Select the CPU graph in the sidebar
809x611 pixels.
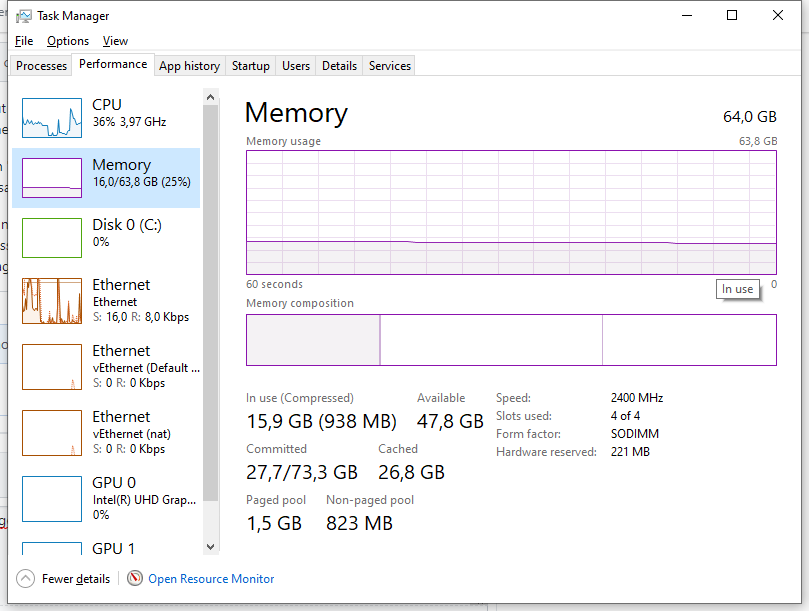point(110,115)
